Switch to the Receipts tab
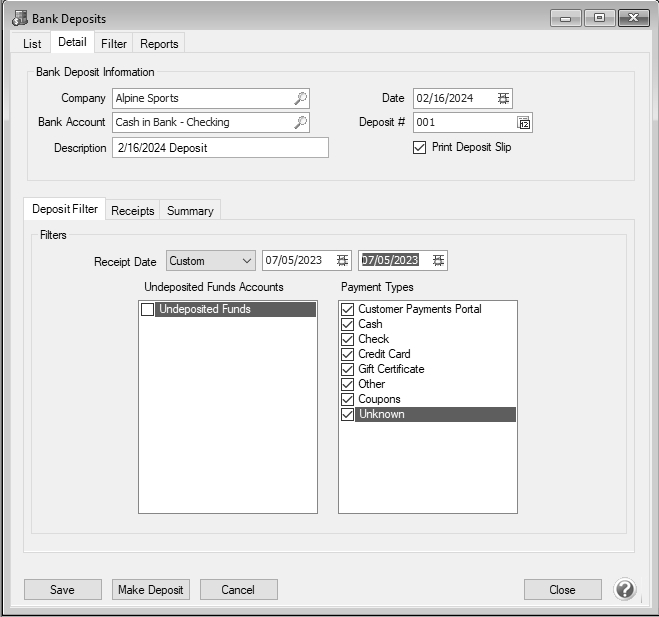The width and height of the screenshot is (659, 617). [132, 211]
